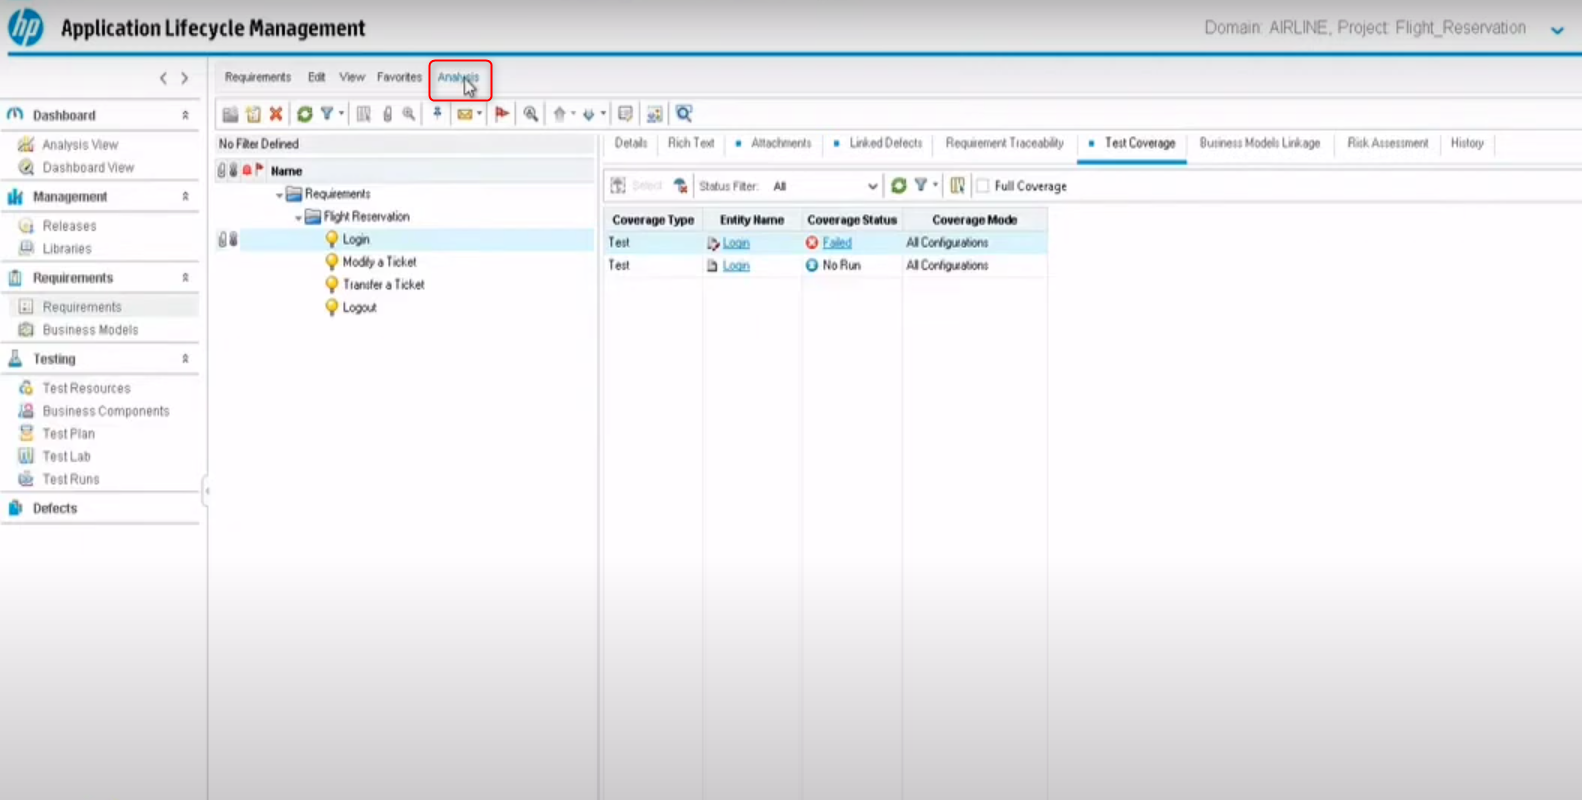Click Remove Coverage icon beside Select
Viewport: 1582px width, 800px height.
tap(680, 186)
